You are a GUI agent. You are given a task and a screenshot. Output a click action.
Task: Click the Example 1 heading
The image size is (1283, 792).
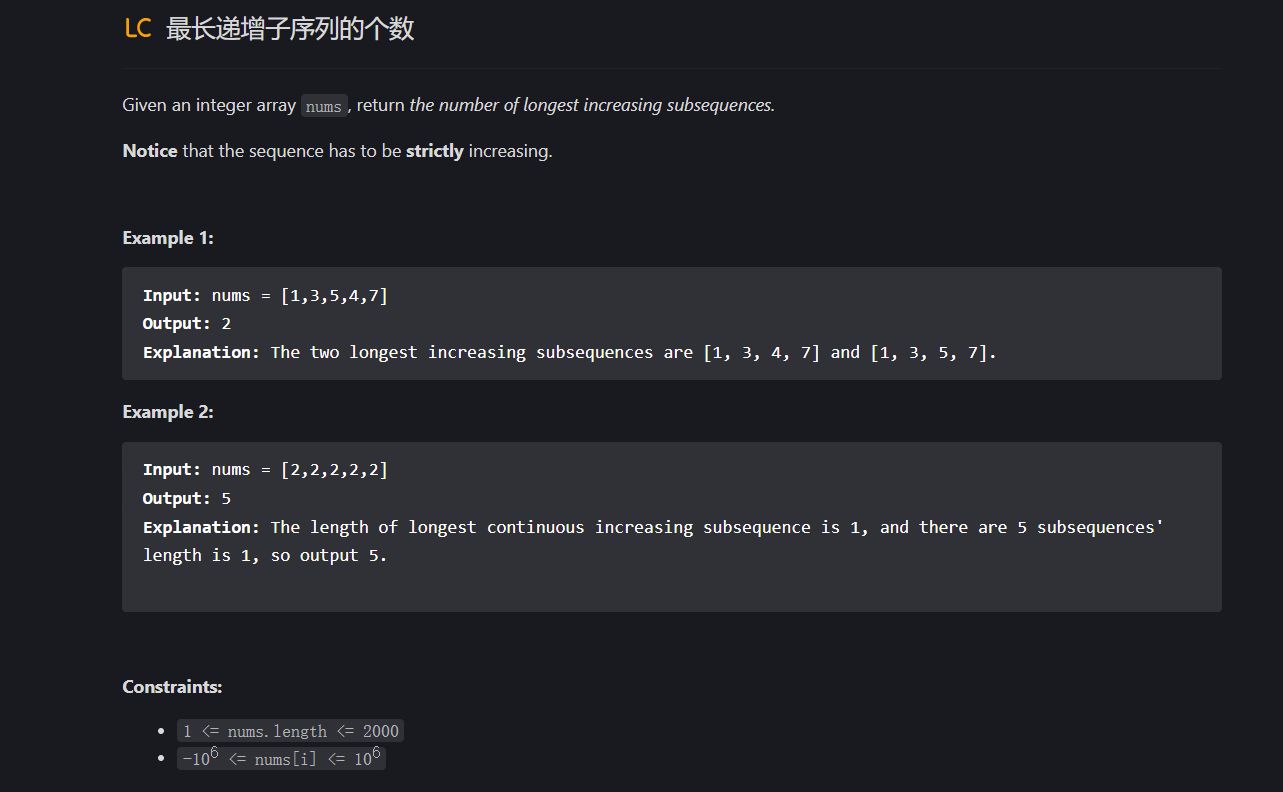168,238
